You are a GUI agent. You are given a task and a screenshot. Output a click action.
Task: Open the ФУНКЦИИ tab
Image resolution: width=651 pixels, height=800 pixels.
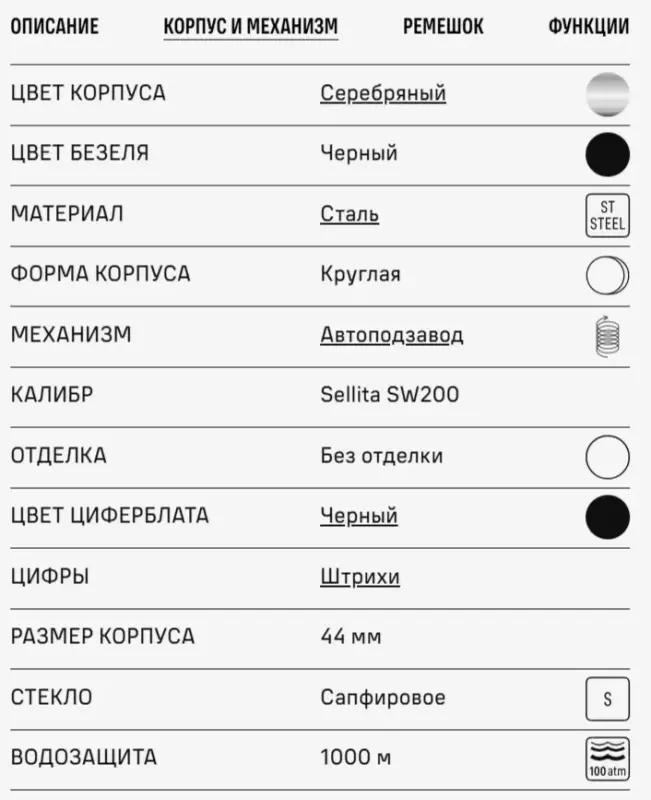[588, 27]
